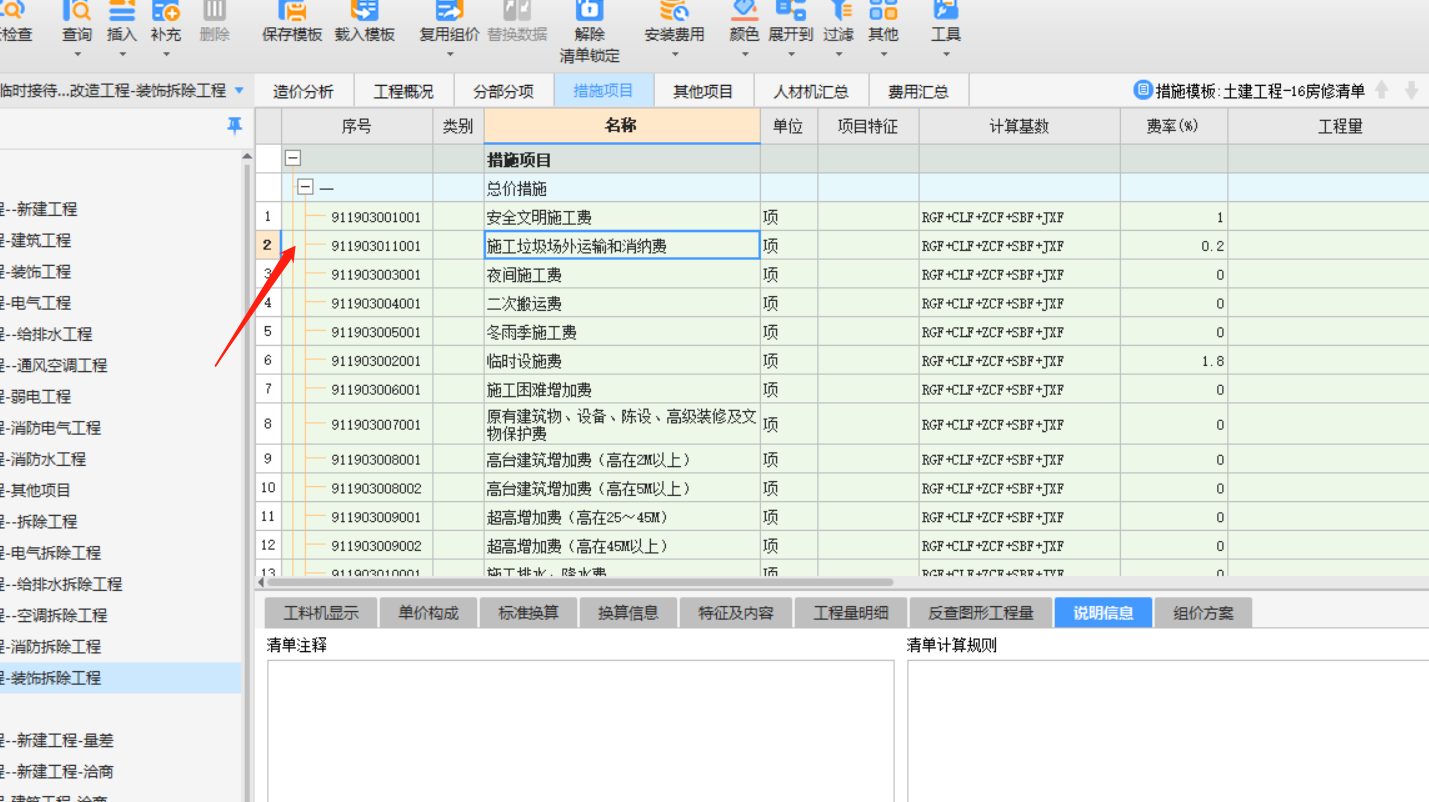
Task: Click the 工具 tools toolbar icon
Action: [x=945, y=12]
